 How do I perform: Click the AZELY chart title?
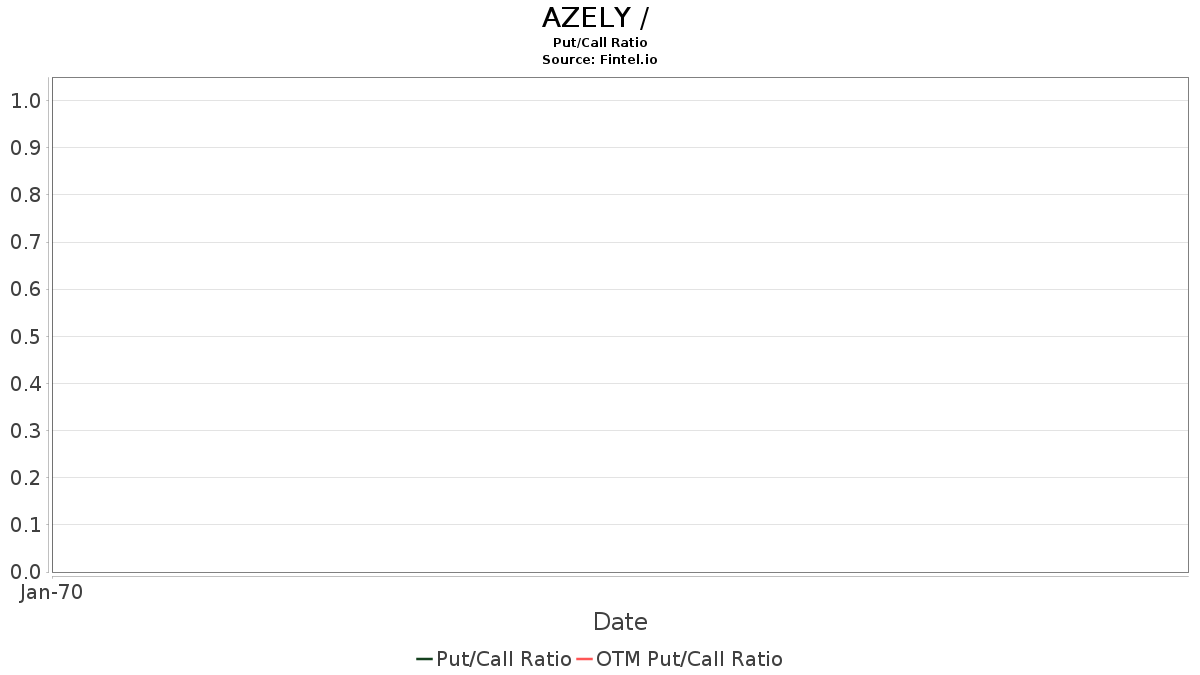(598, 18)
